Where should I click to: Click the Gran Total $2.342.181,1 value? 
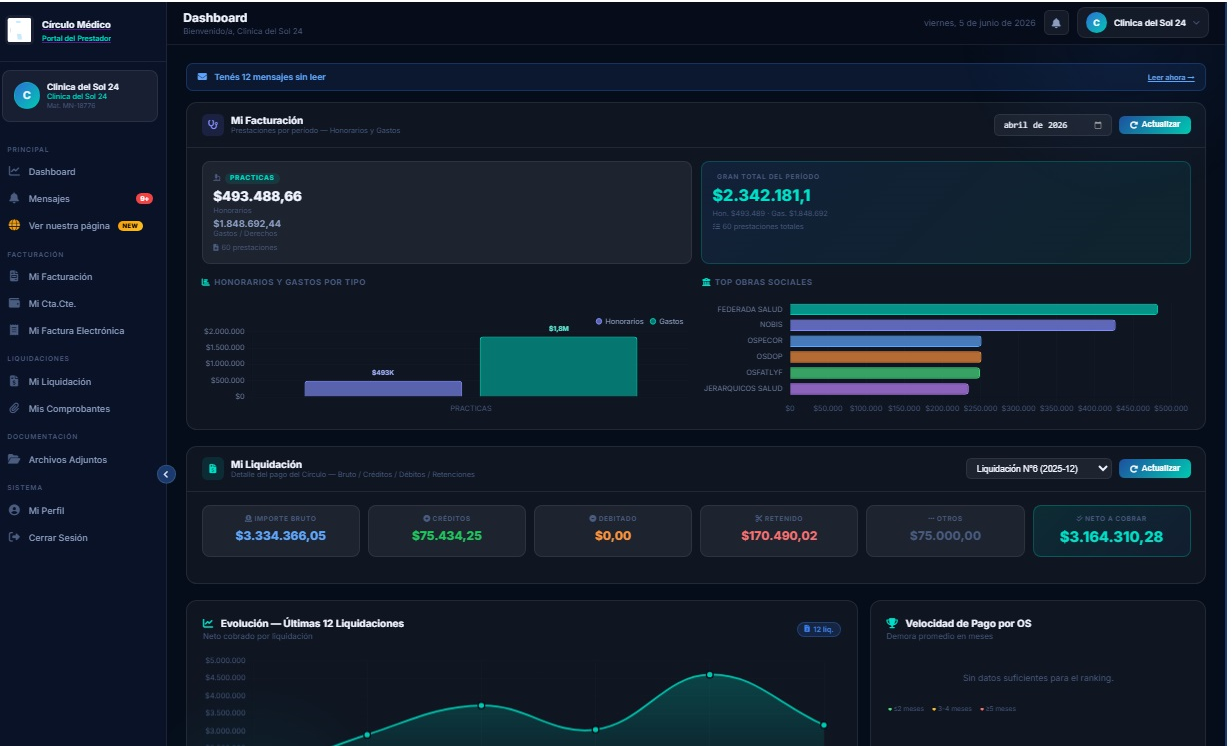(762, 196)
